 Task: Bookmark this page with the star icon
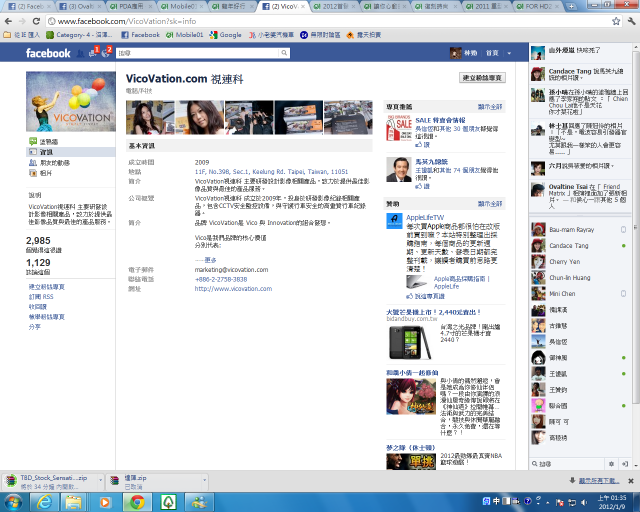616,21
